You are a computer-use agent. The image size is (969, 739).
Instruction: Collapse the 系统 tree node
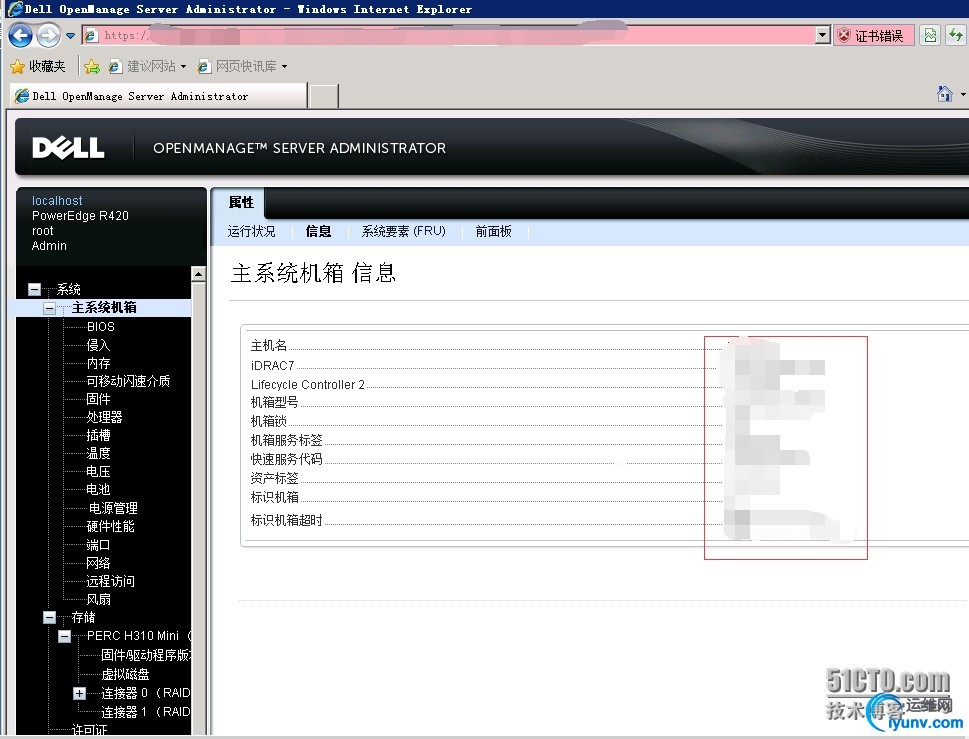click(x=35, y=289)
